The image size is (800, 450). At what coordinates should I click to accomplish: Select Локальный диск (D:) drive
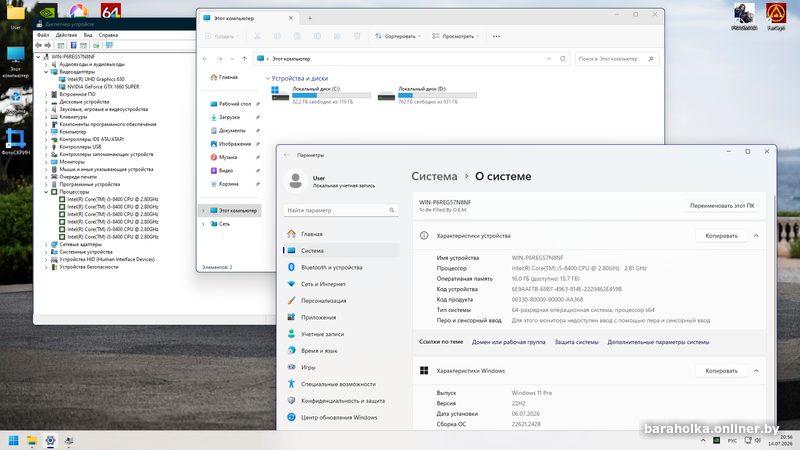(x=428, y=95)
